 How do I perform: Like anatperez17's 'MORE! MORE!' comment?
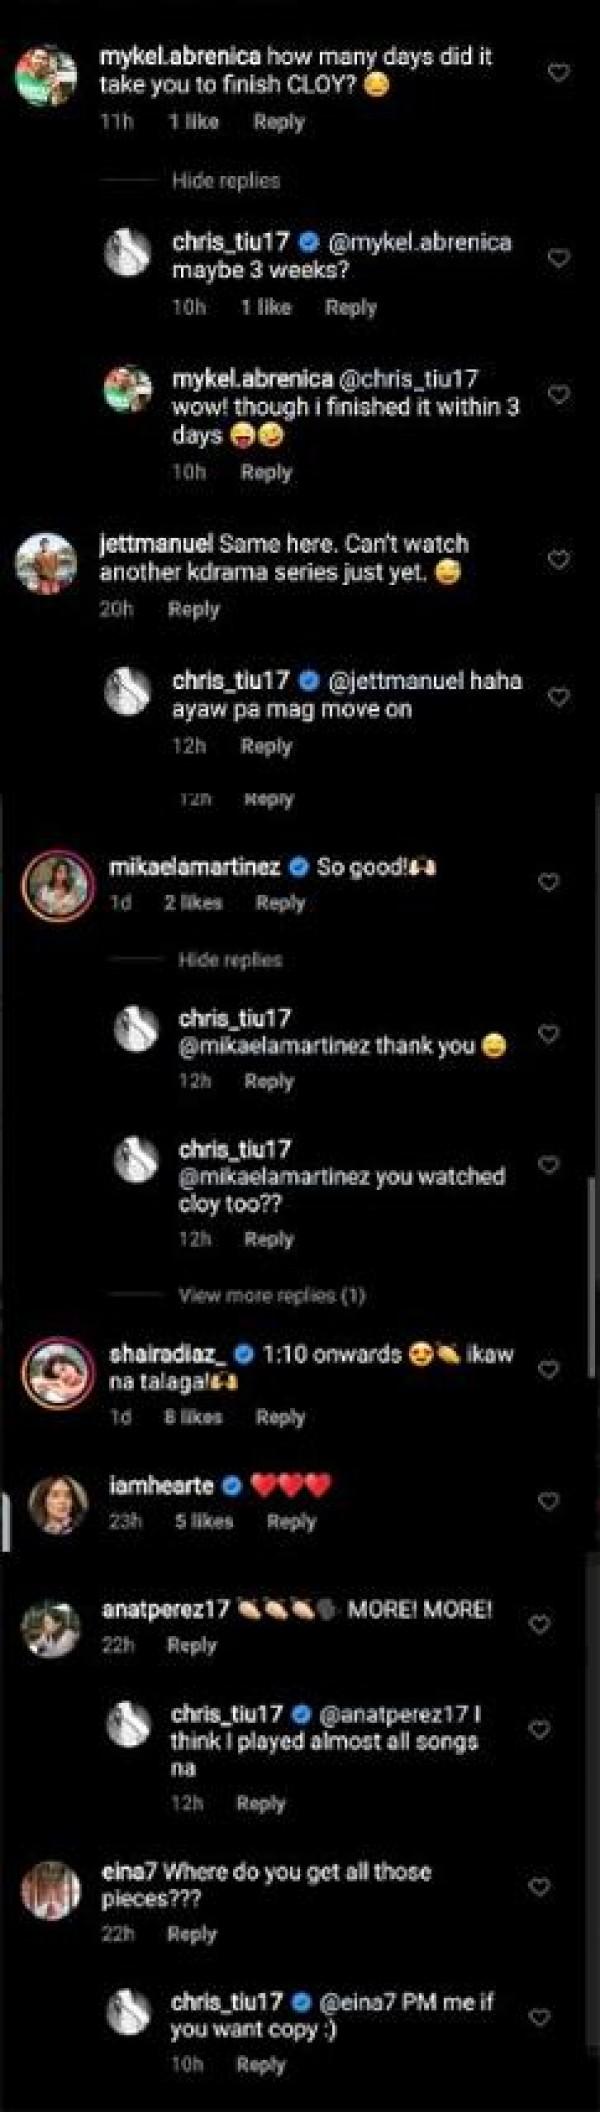tap(539, 1624)
